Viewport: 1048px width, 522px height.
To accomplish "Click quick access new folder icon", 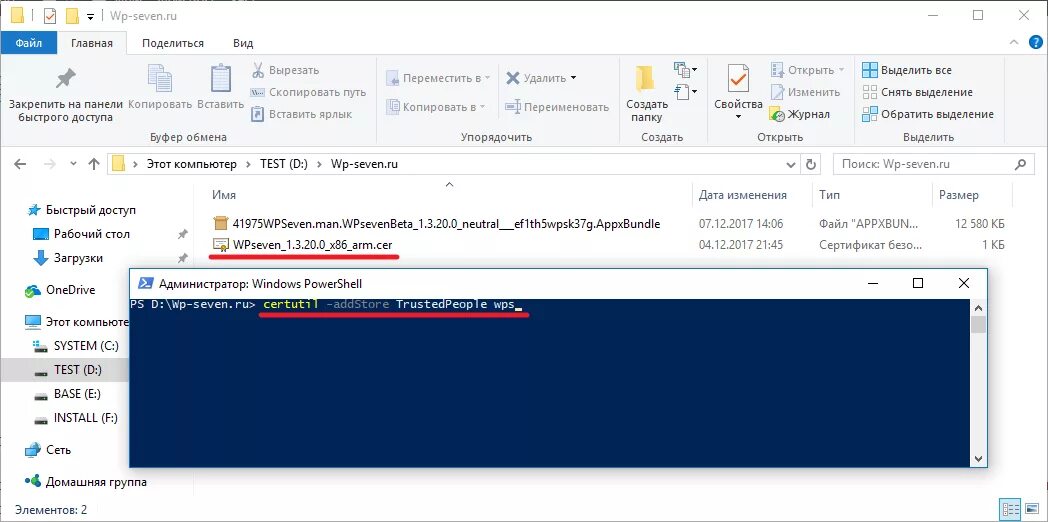I will 72,15.
